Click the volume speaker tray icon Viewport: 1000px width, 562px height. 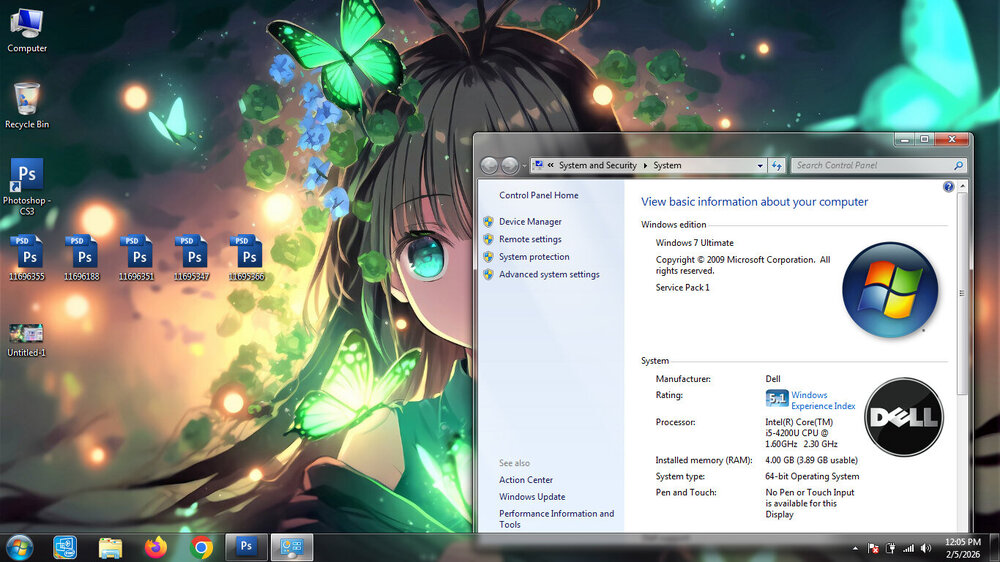(x=926, y=548)
